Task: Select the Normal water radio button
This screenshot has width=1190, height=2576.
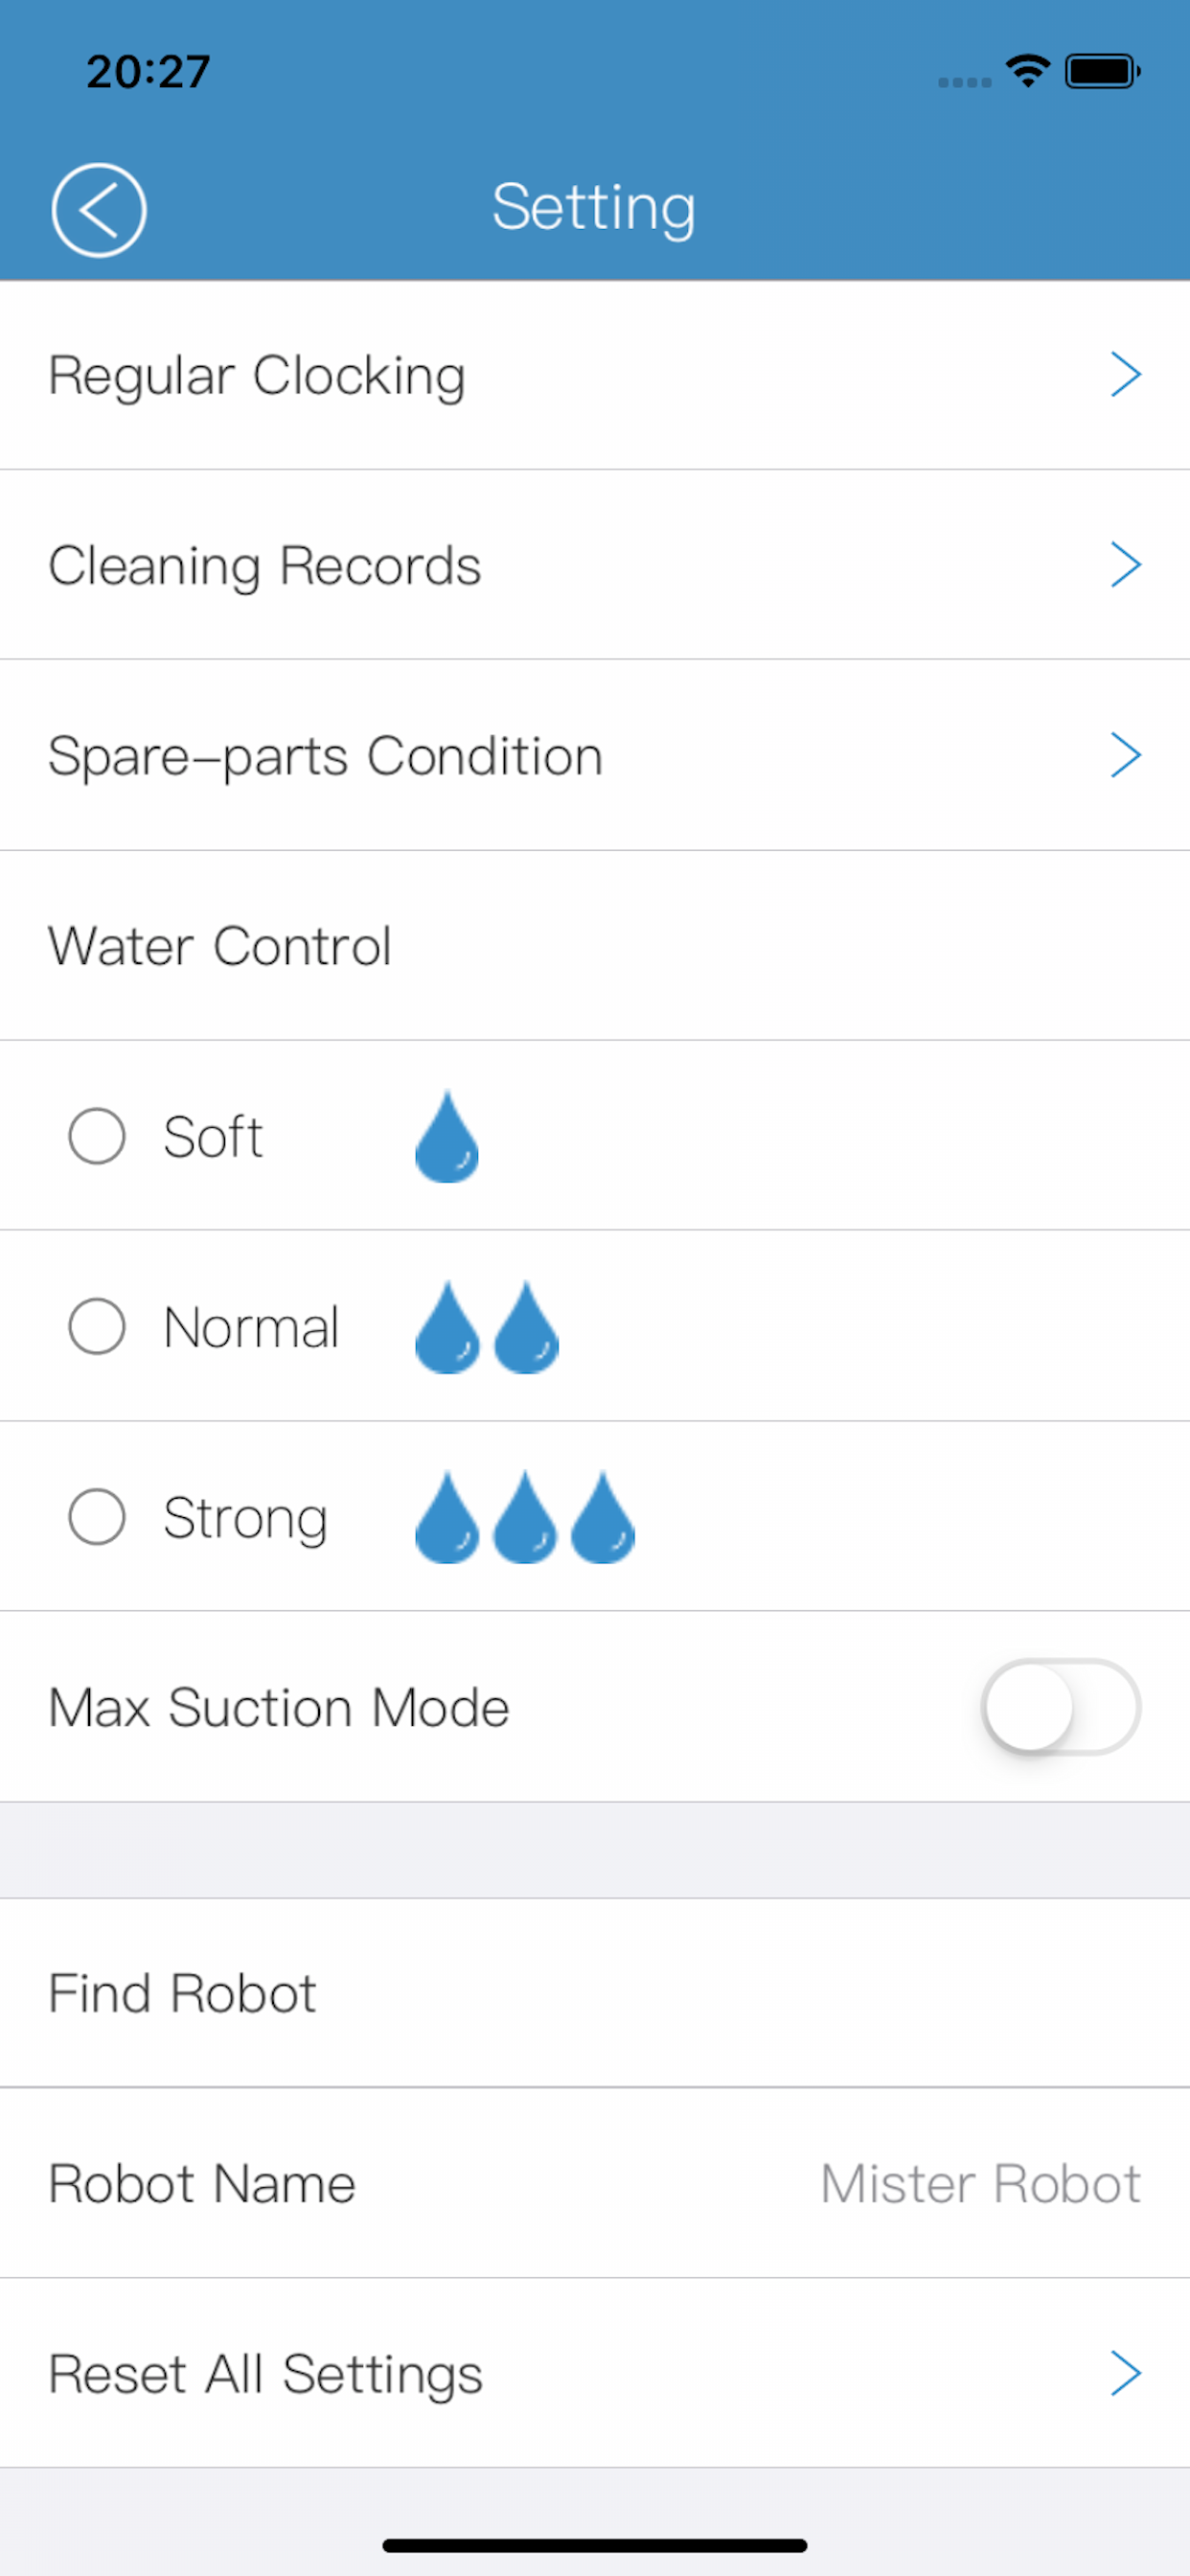Action: 97,1327
